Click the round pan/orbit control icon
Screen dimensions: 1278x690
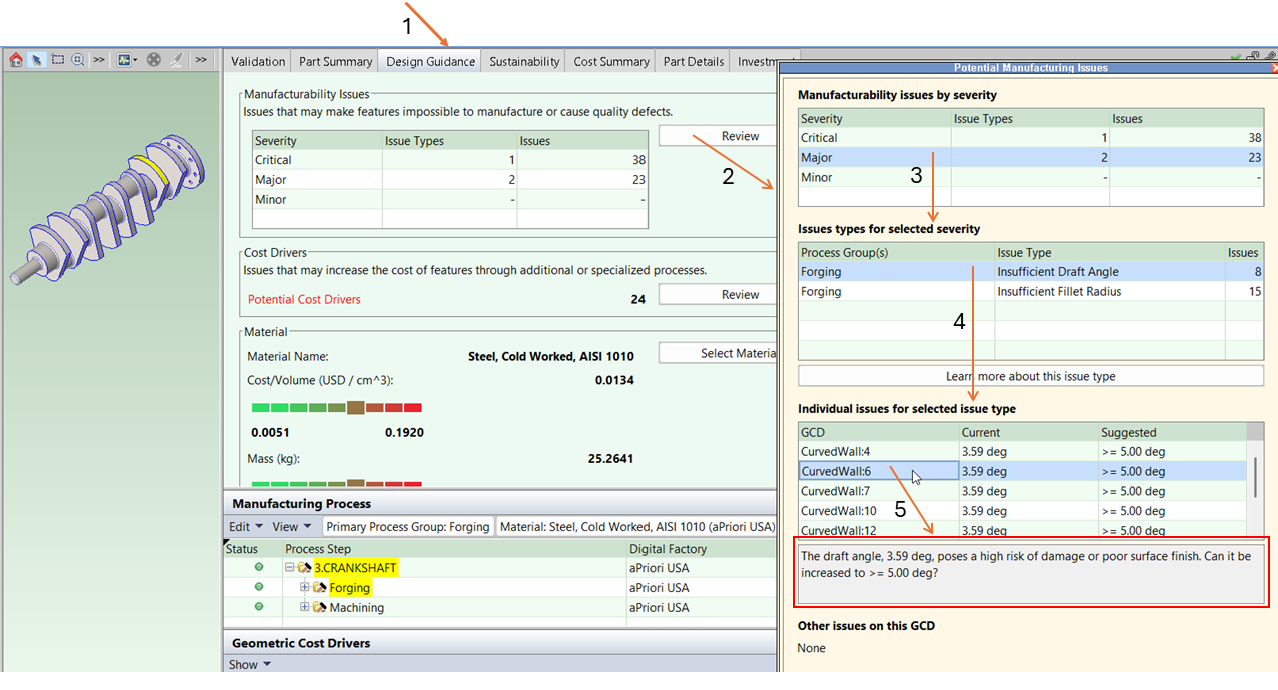[154, 60]
